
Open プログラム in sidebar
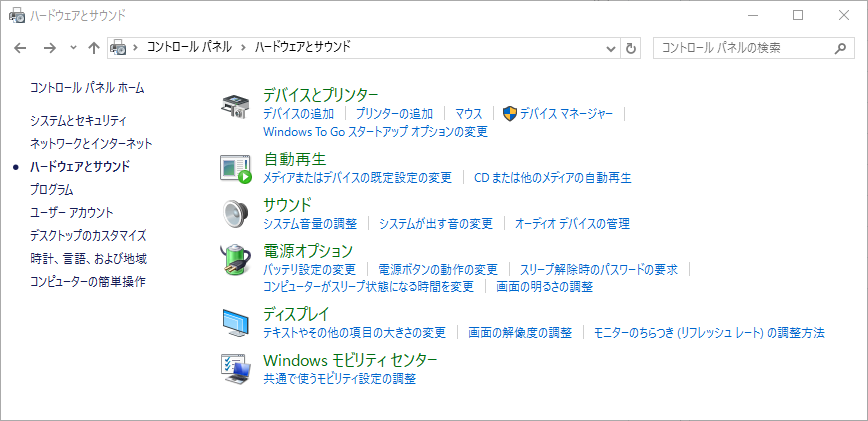[51, 189]
